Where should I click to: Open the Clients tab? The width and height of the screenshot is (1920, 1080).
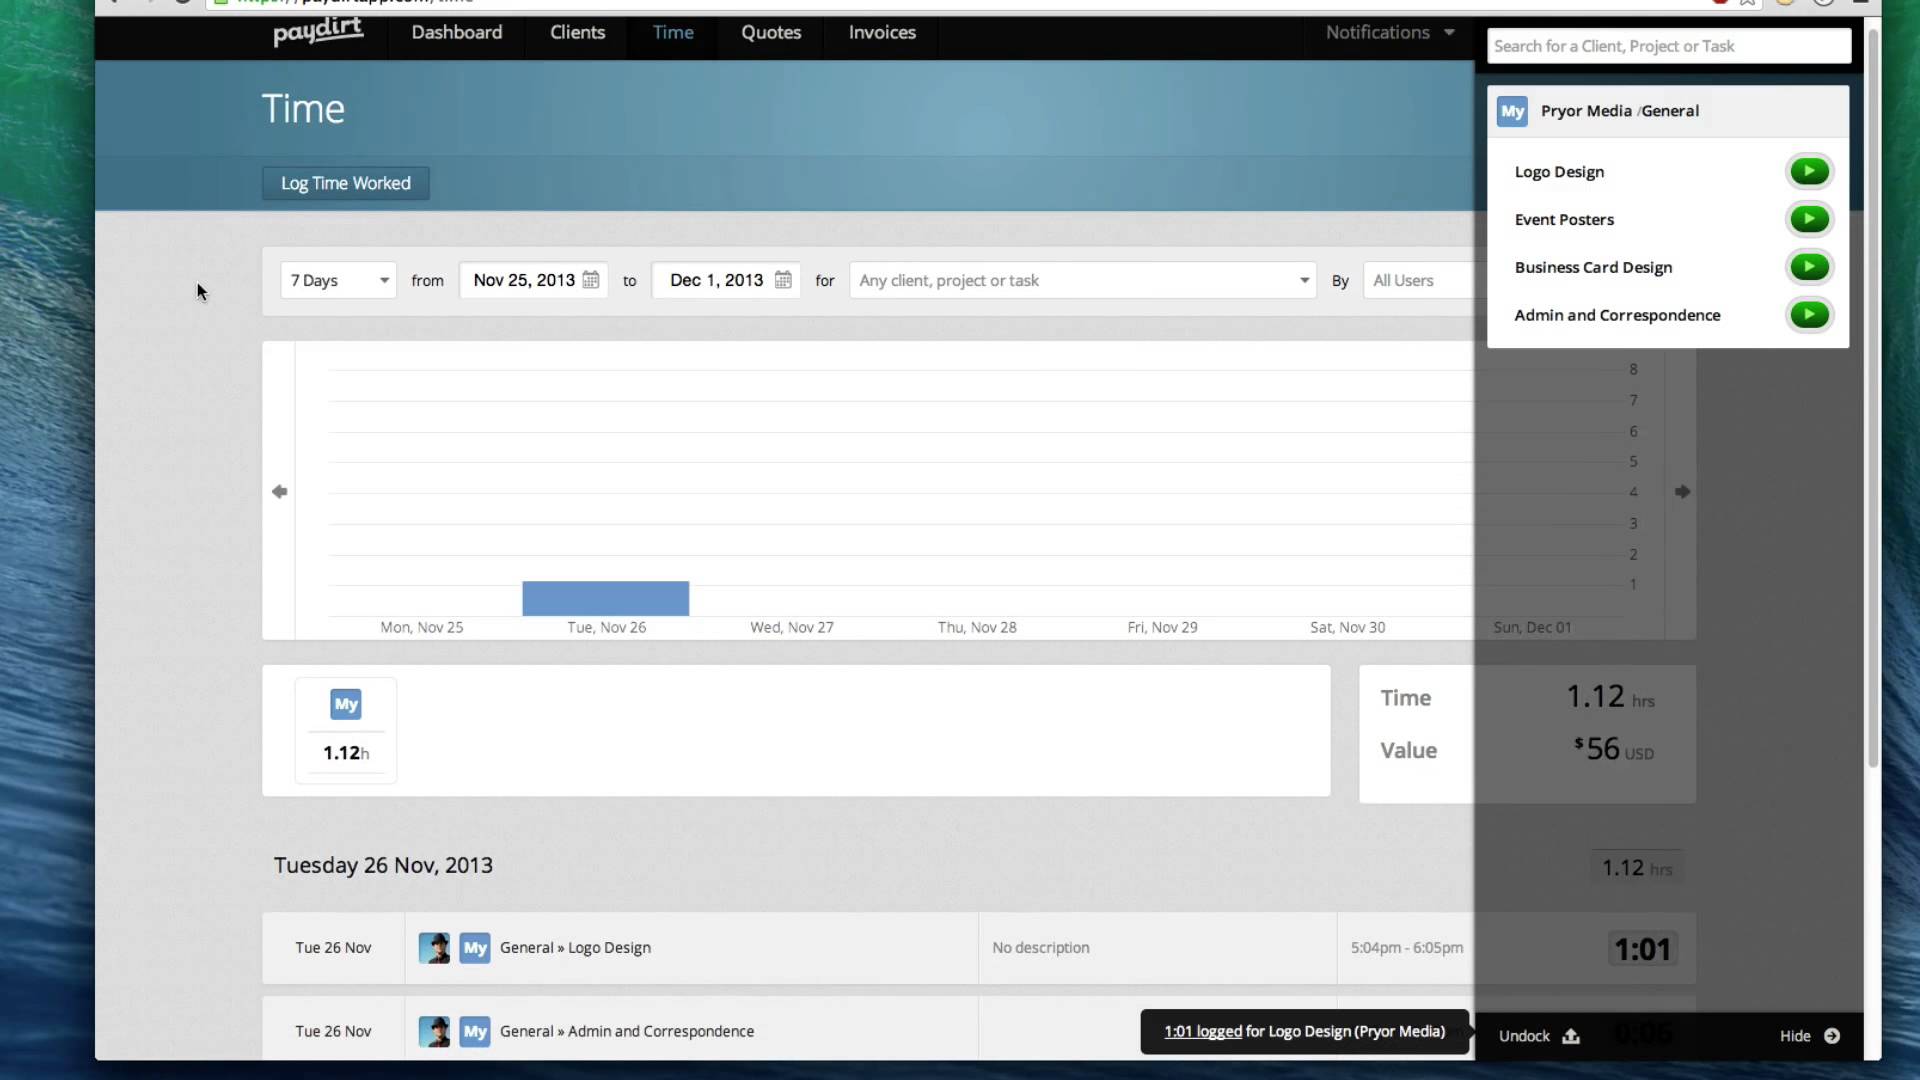(x=577, y=32)
